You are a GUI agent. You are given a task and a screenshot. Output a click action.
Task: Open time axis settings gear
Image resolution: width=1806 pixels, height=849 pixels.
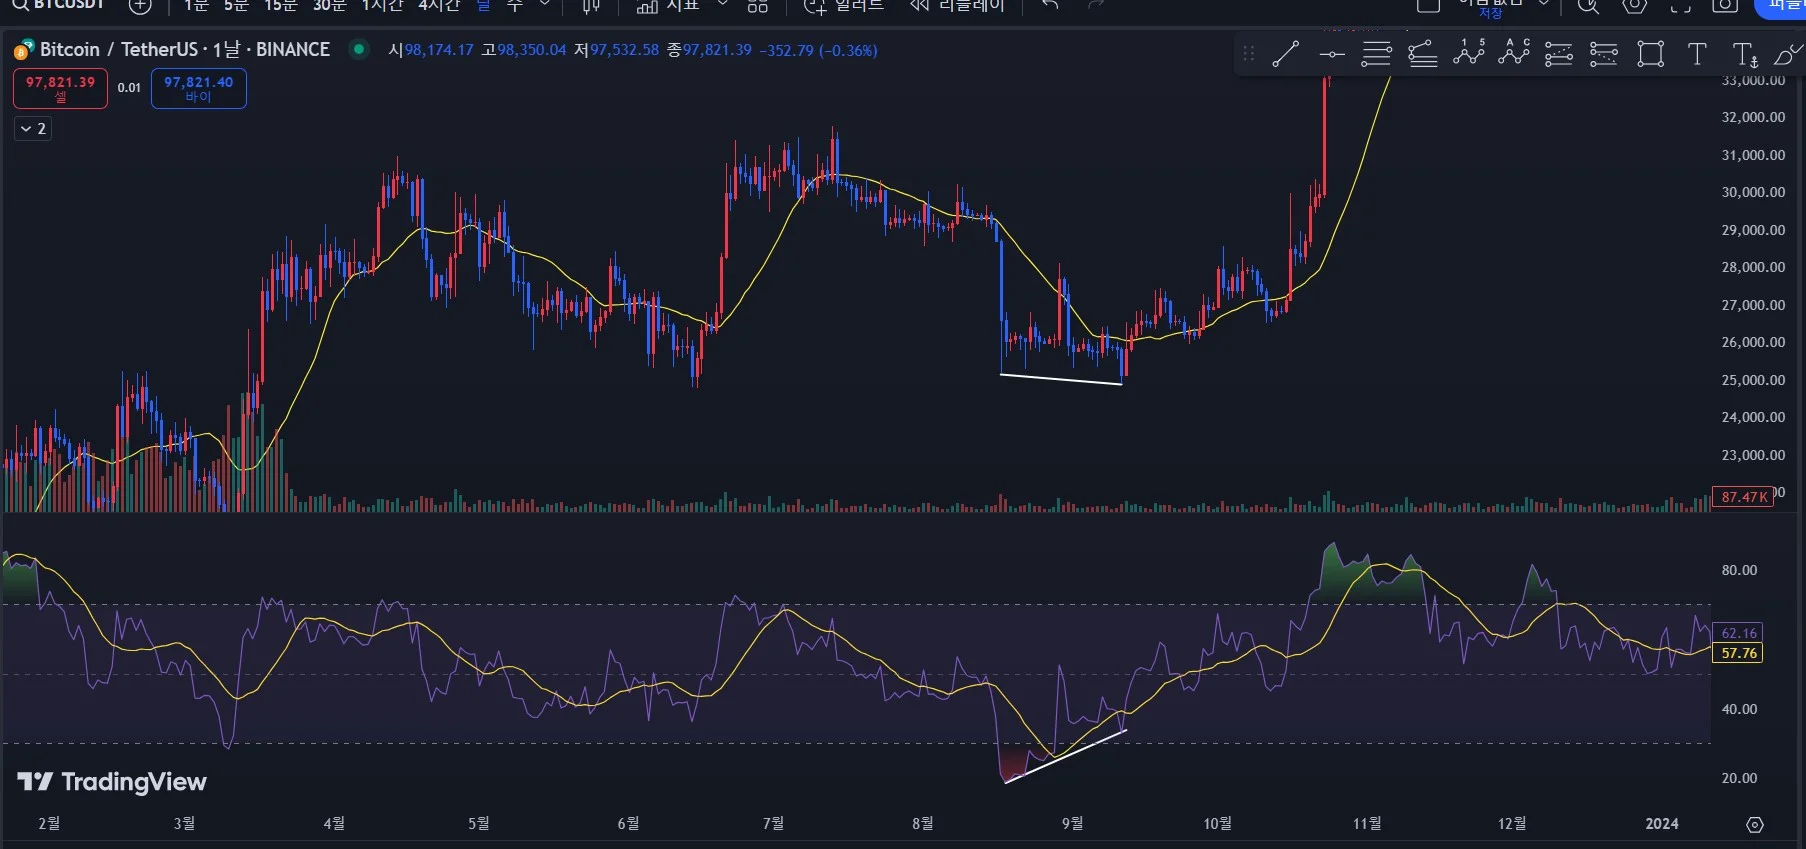click(x=1755, y=824)
